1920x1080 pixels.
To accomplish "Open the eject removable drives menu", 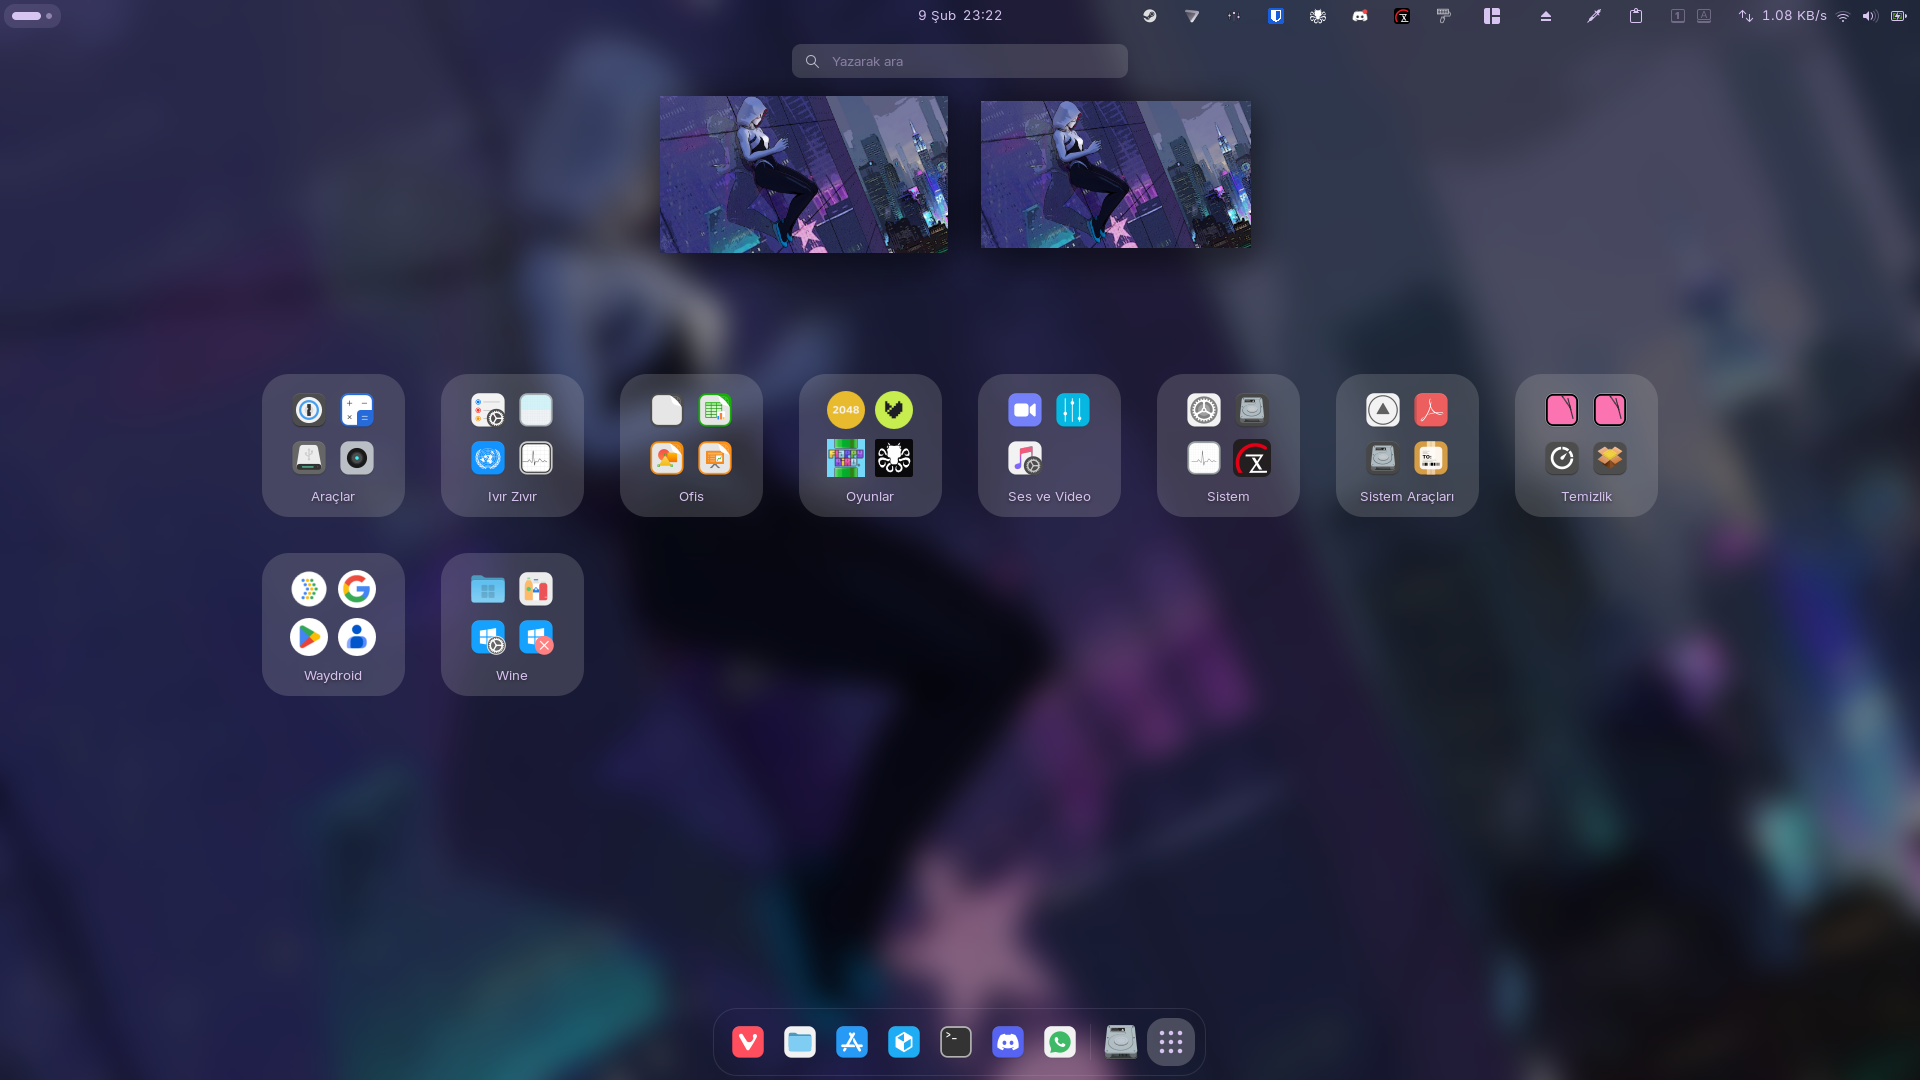I will click(1546, 16).
